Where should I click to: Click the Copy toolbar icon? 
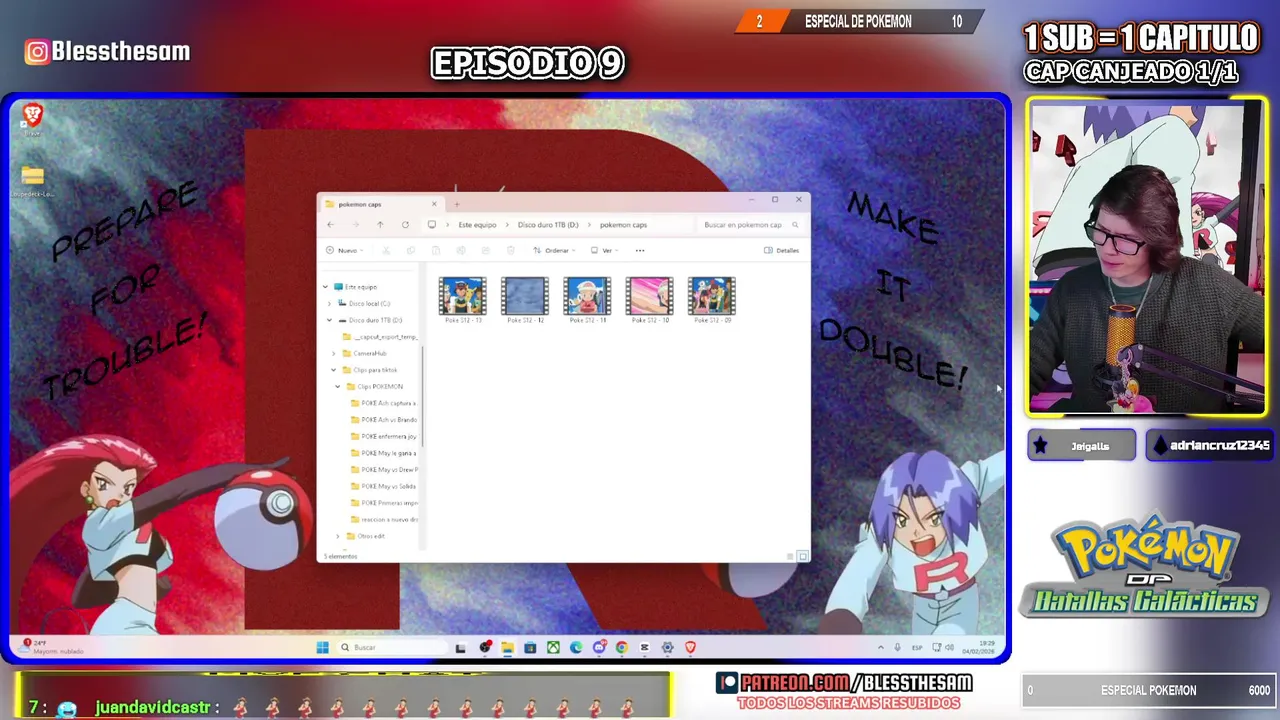coord(410,250)
